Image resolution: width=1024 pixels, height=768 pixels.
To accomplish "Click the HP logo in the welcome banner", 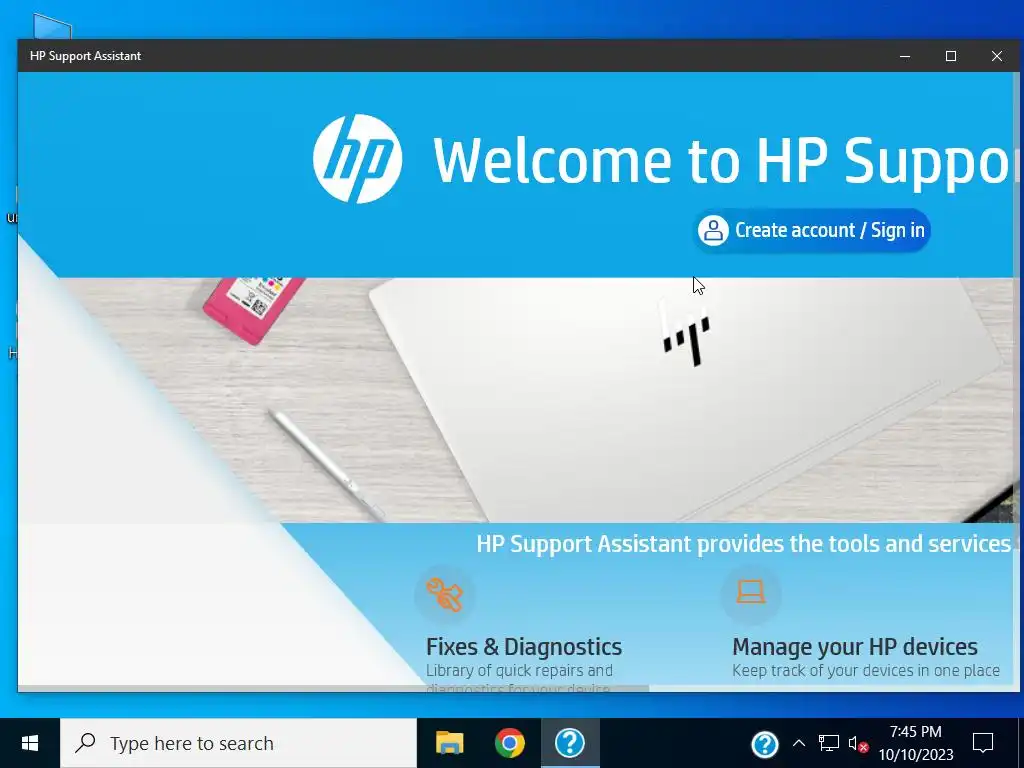I will pos(357,159).
